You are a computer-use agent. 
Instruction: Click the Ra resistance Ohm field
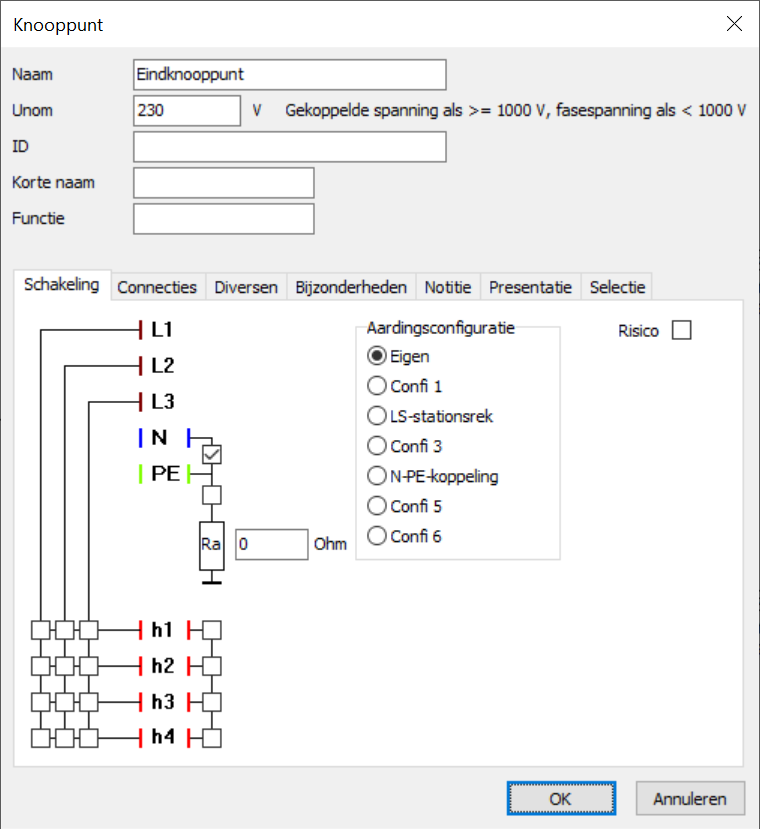pyautogui.click(x=271, y=544)
